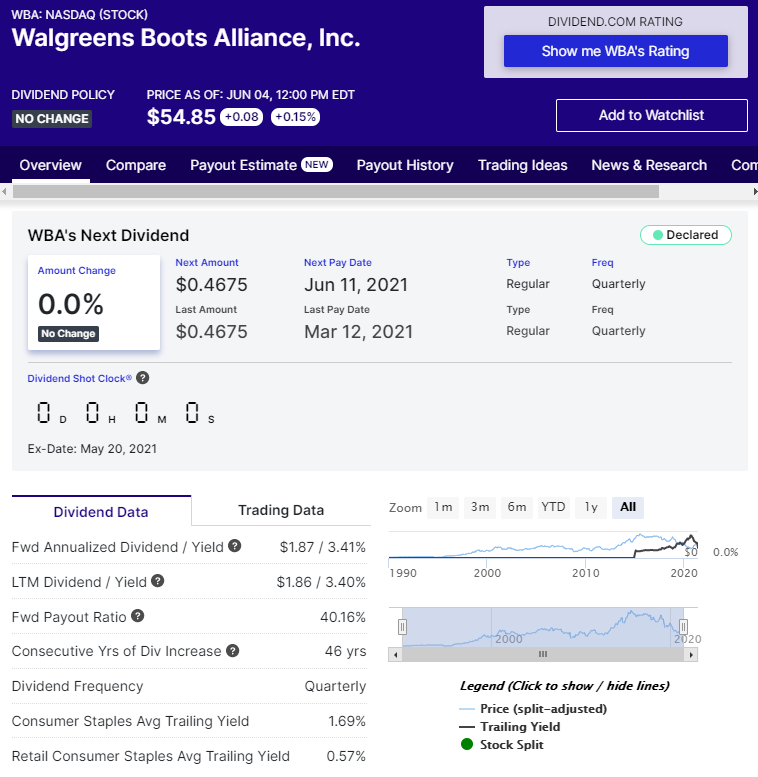Select the Dividend Data tab
The image size is (758, 777).
pos(101,511)
